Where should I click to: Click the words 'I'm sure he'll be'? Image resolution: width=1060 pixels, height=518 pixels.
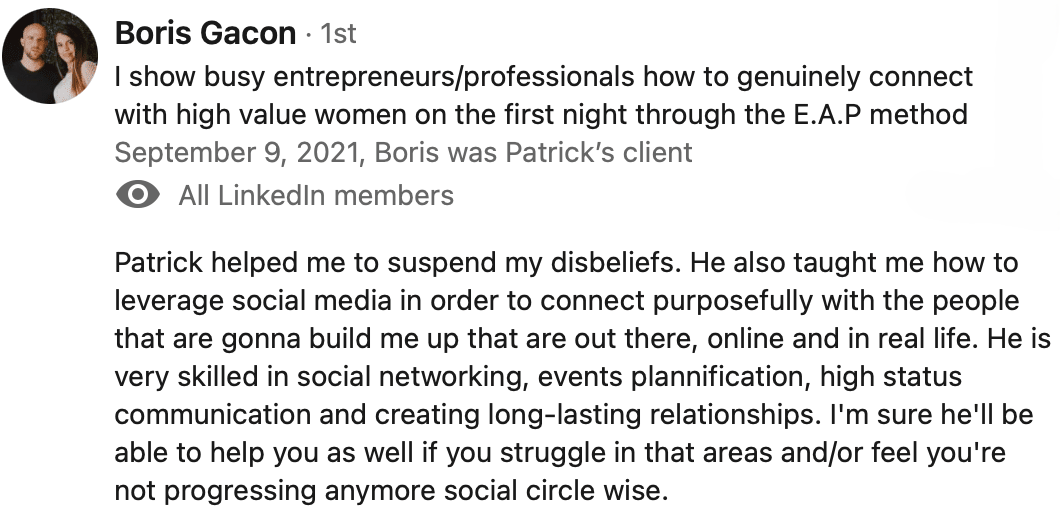coord(932,414)
